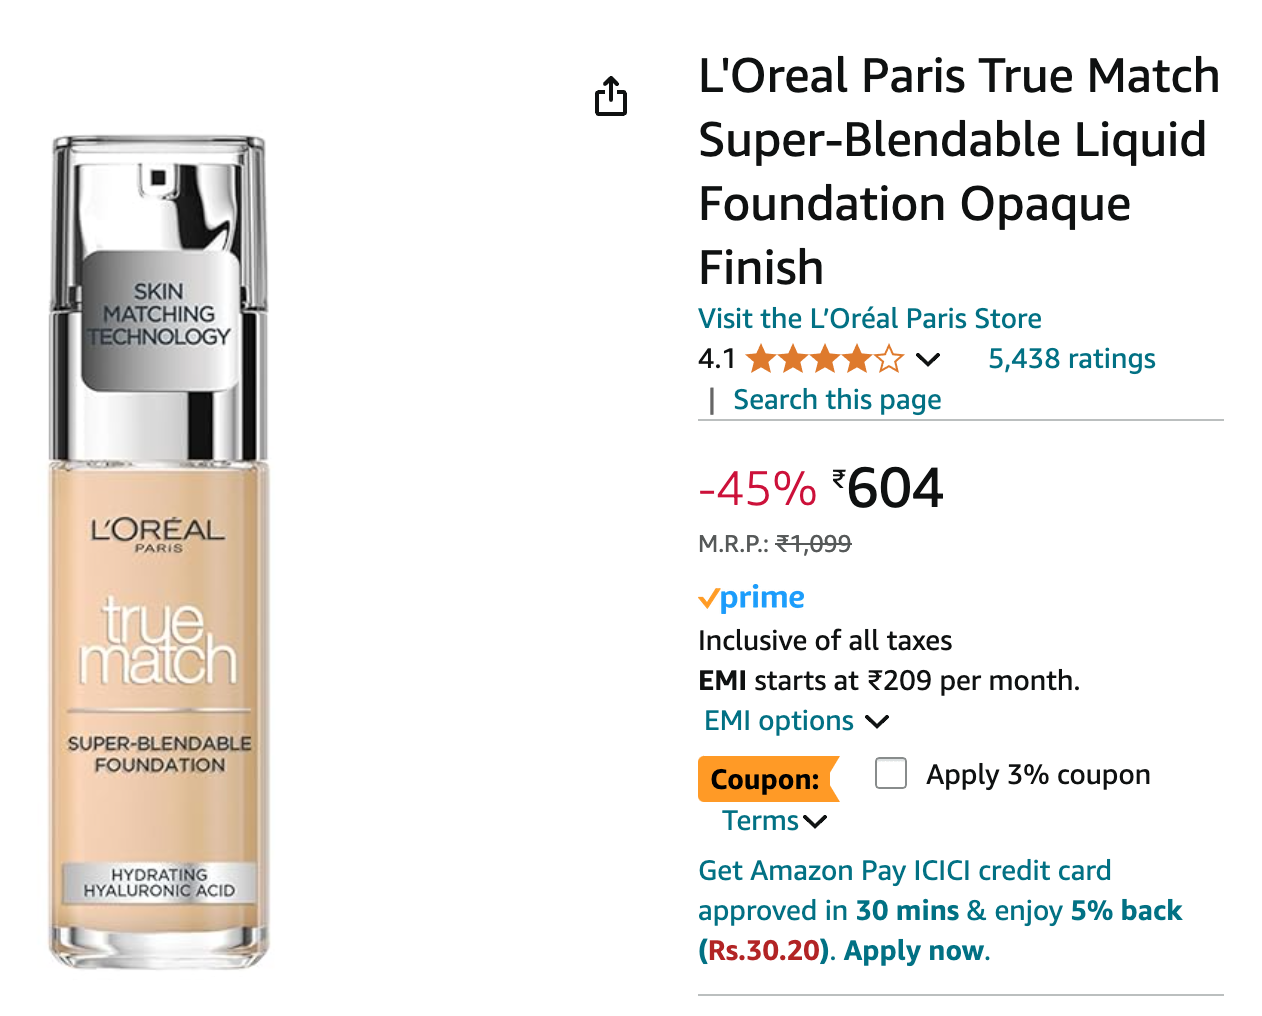The width and height of the screenshot is (1262, 1016).
Task: Click the 4.1 rating number
Action: (716, 358)
